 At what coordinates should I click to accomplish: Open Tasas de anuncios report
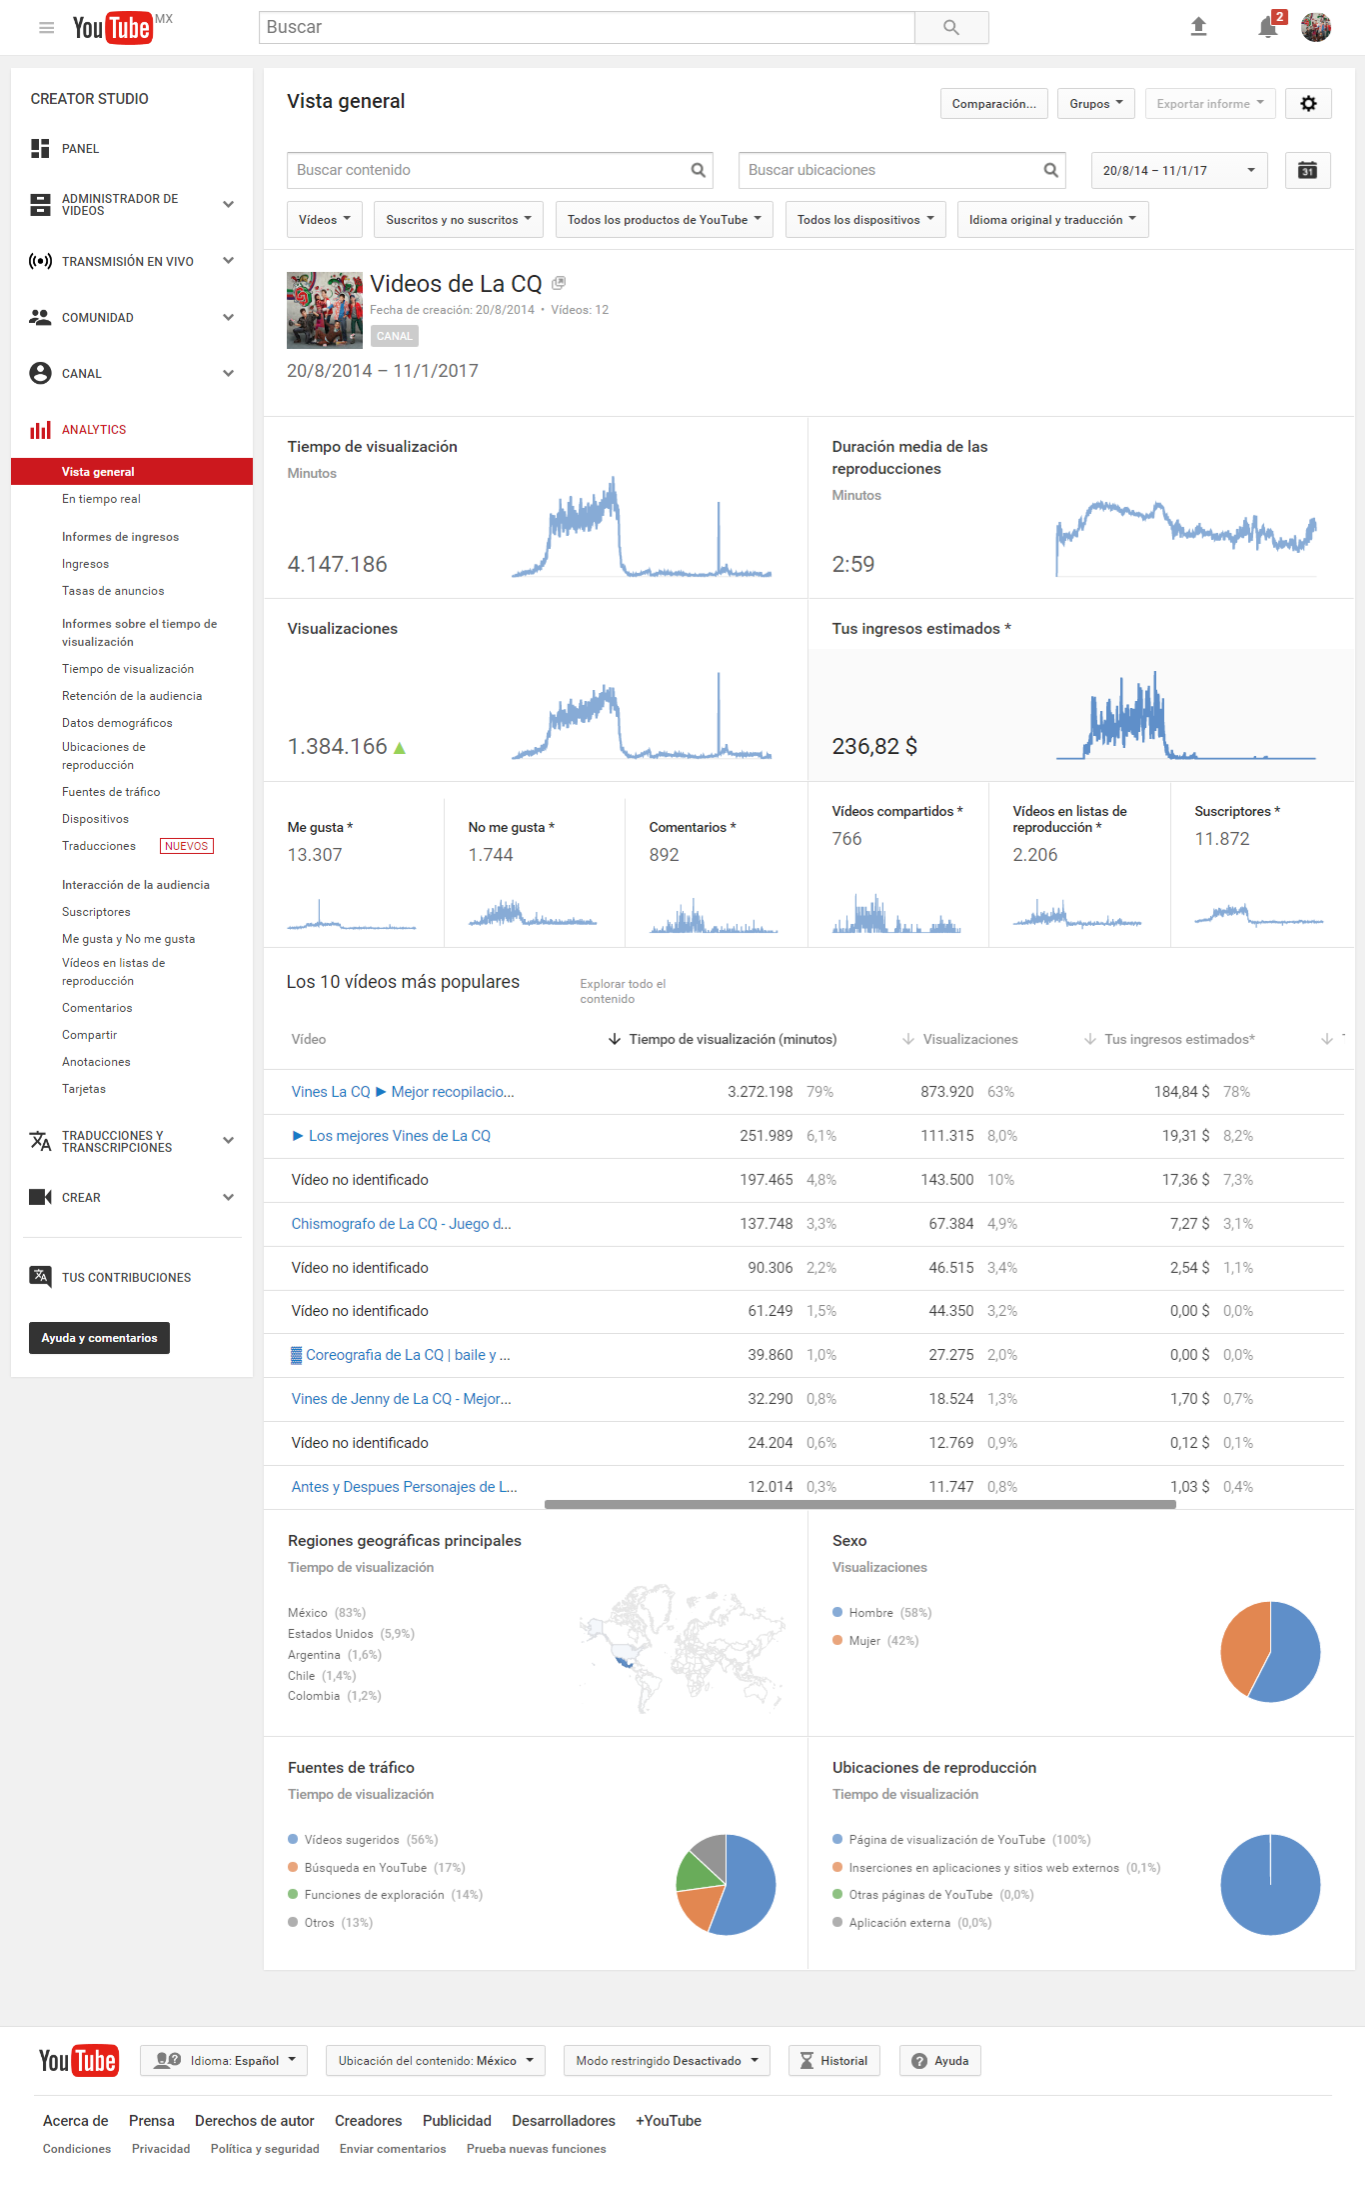click(x=113, y=591)
